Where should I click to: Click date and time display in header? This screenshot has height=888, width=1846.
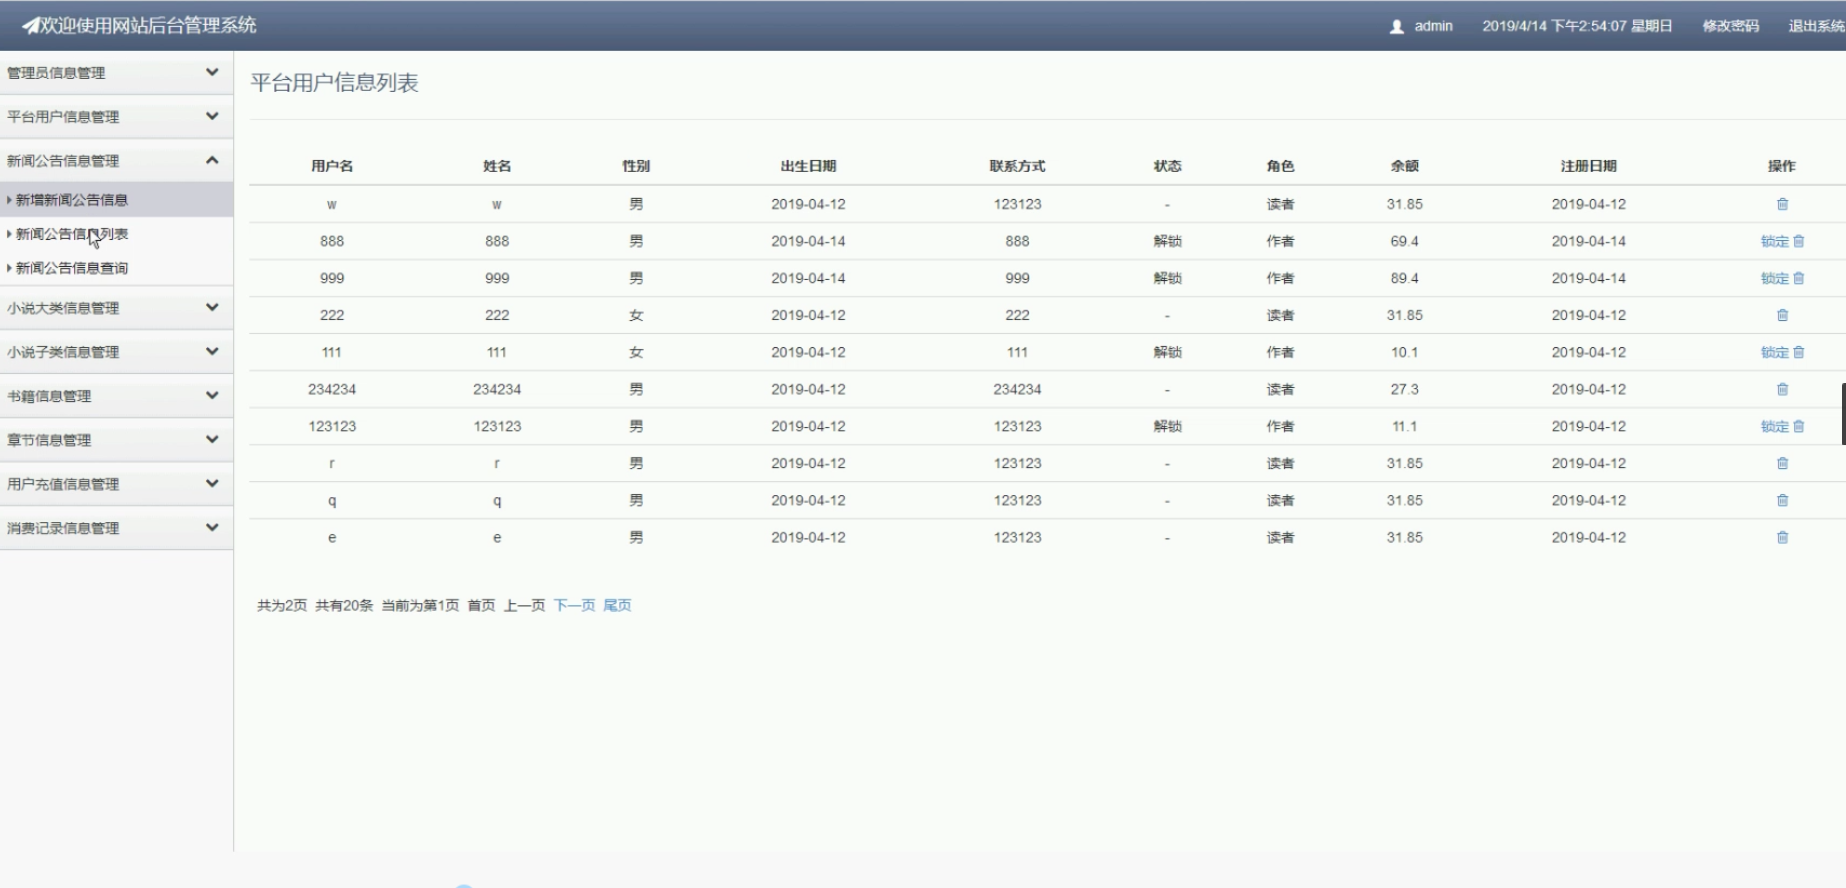tap(1577, 26)
